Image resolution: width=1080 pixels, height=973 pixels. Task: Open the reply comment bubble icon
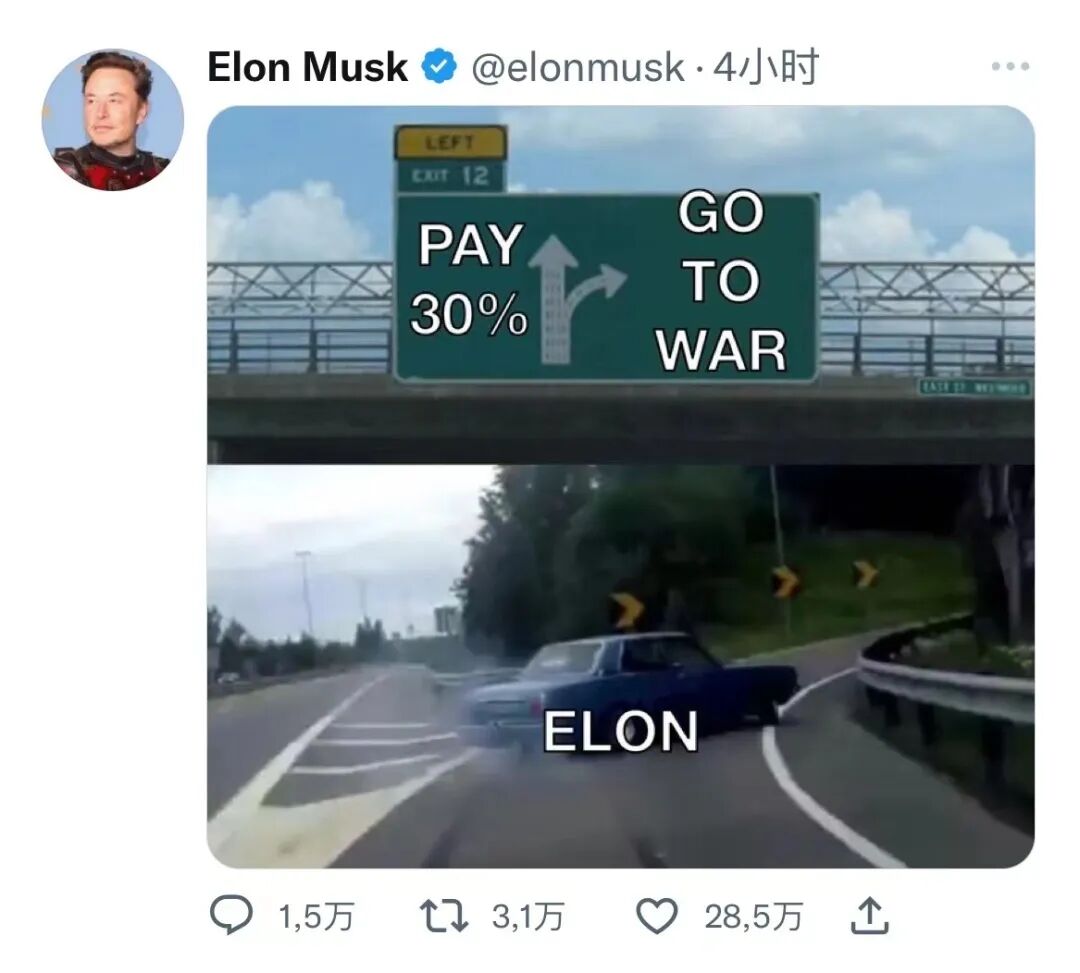pyautogui.click(x=231, y=916)
